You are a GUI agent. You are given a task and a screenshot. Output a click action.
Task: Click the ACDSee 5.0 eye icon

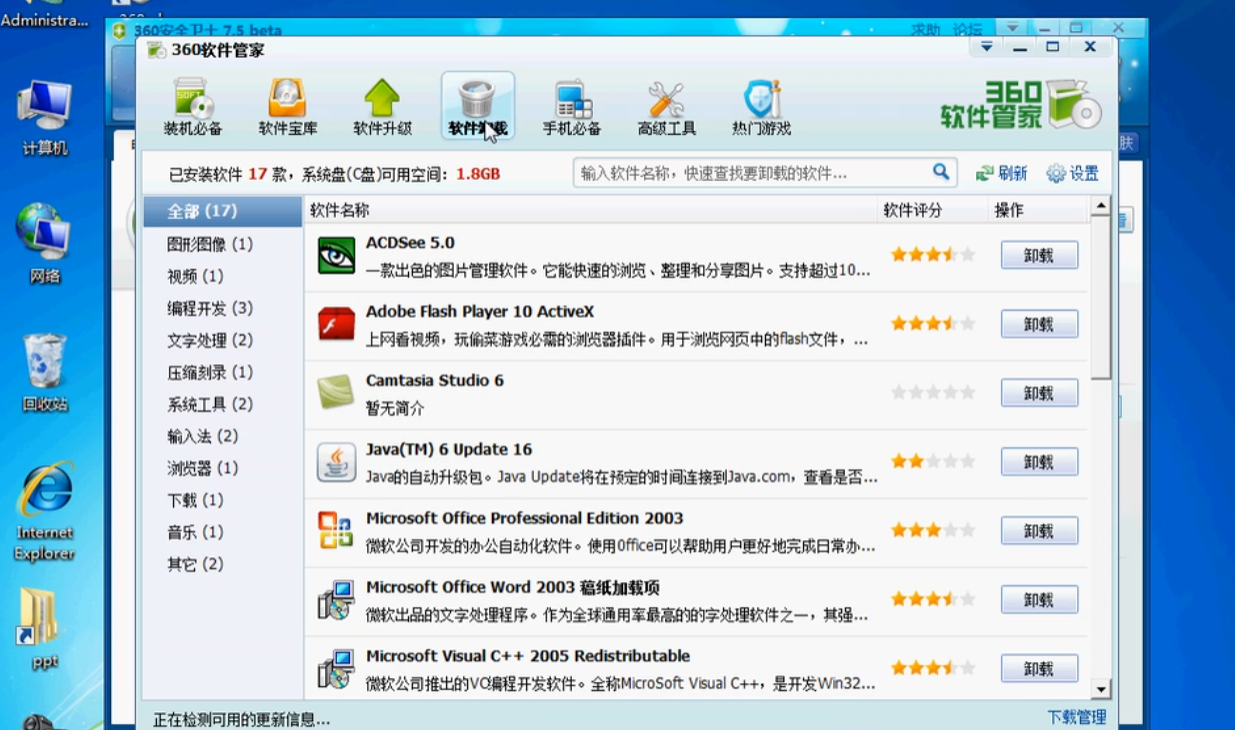coord(336,256)
